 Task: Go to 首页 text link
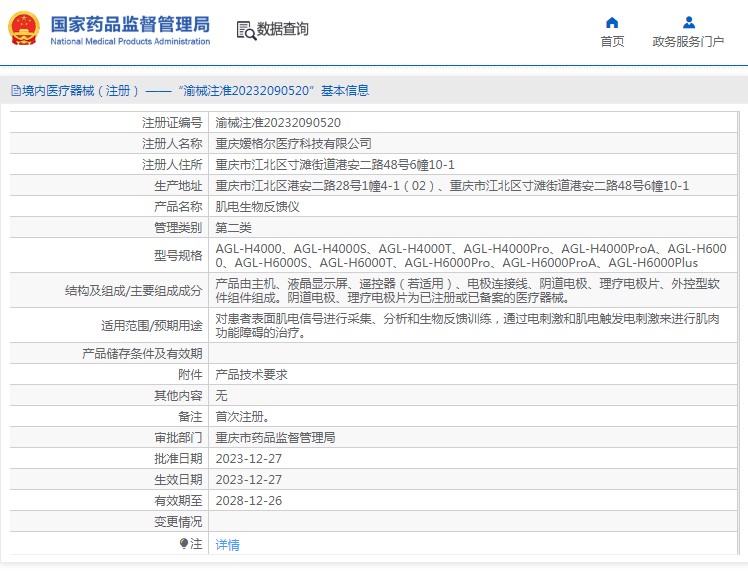612,42
